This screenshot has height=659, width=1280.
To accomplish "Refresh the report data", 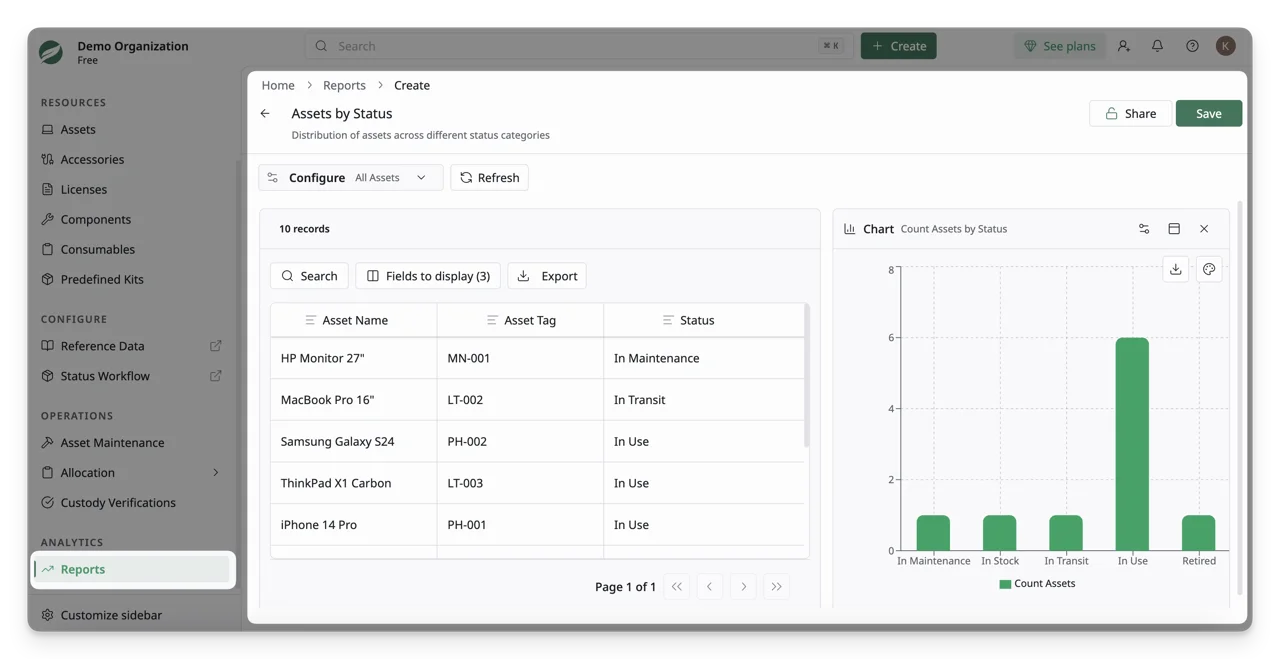I will point(490,178).
